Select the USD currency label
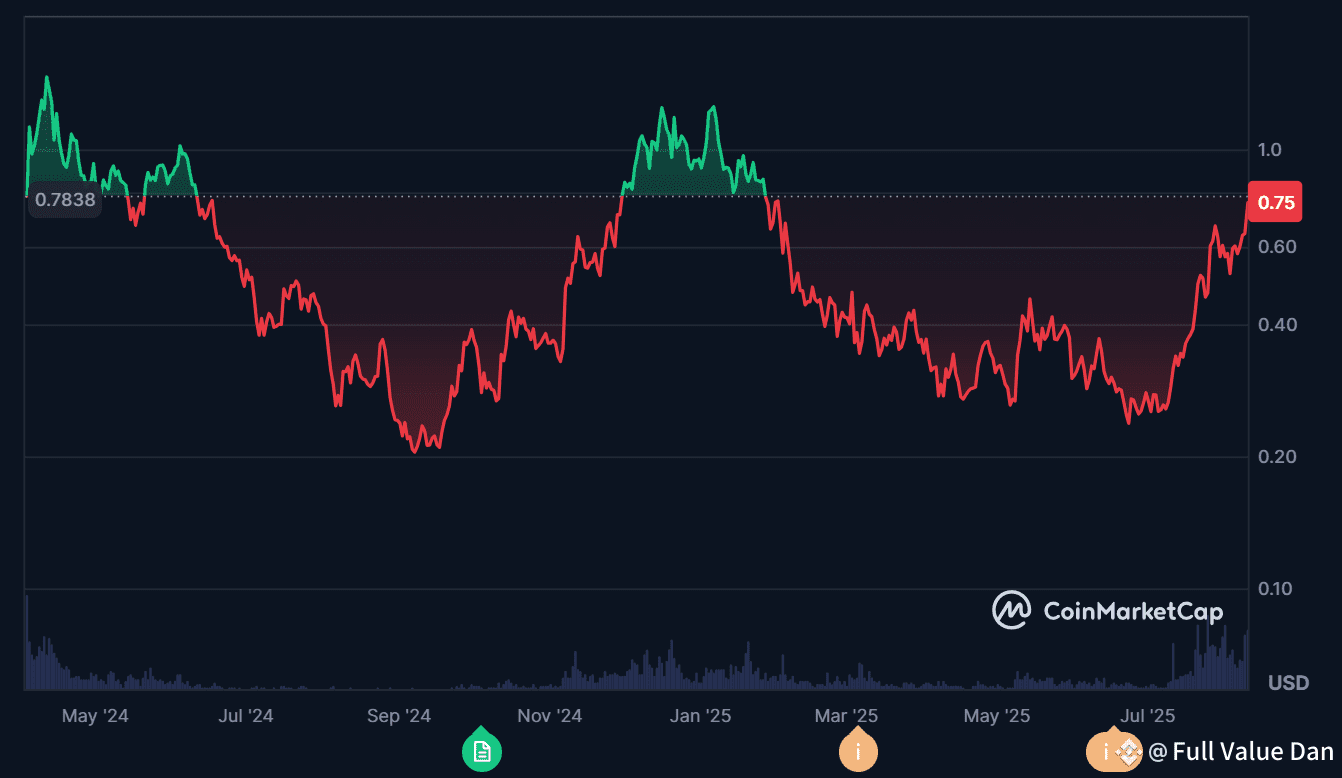 click(1289, 684)
